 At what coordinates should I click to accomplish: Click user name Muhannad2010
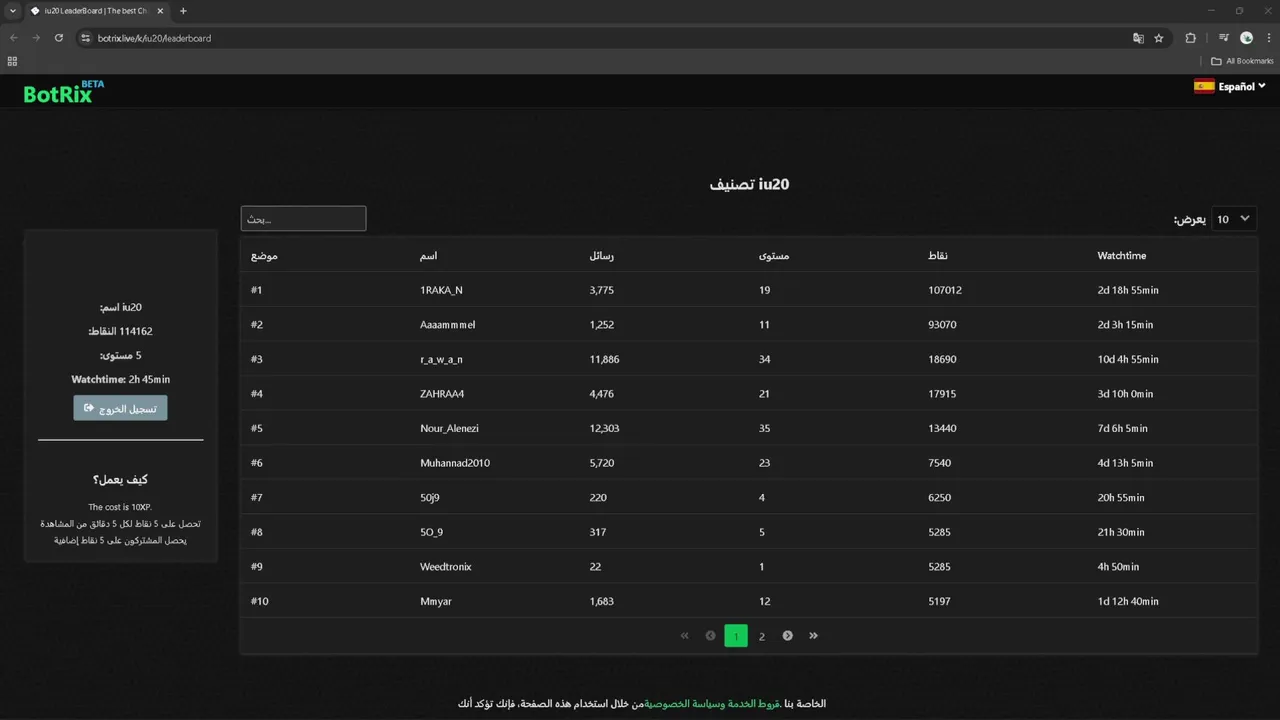pos(455,463)
